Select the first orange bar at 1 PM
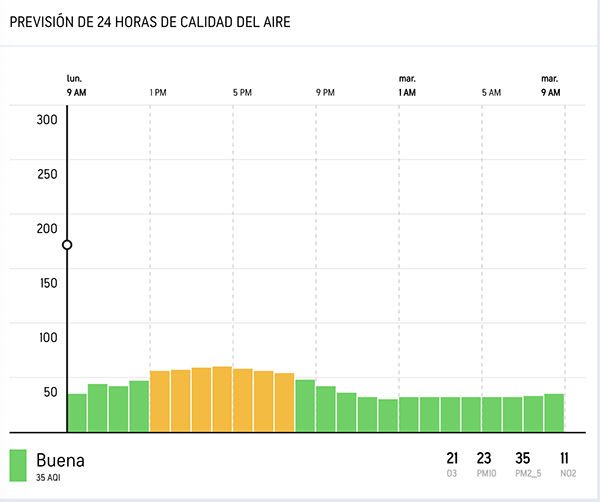The width and height of the screenshot is (600, 502). 159,401
